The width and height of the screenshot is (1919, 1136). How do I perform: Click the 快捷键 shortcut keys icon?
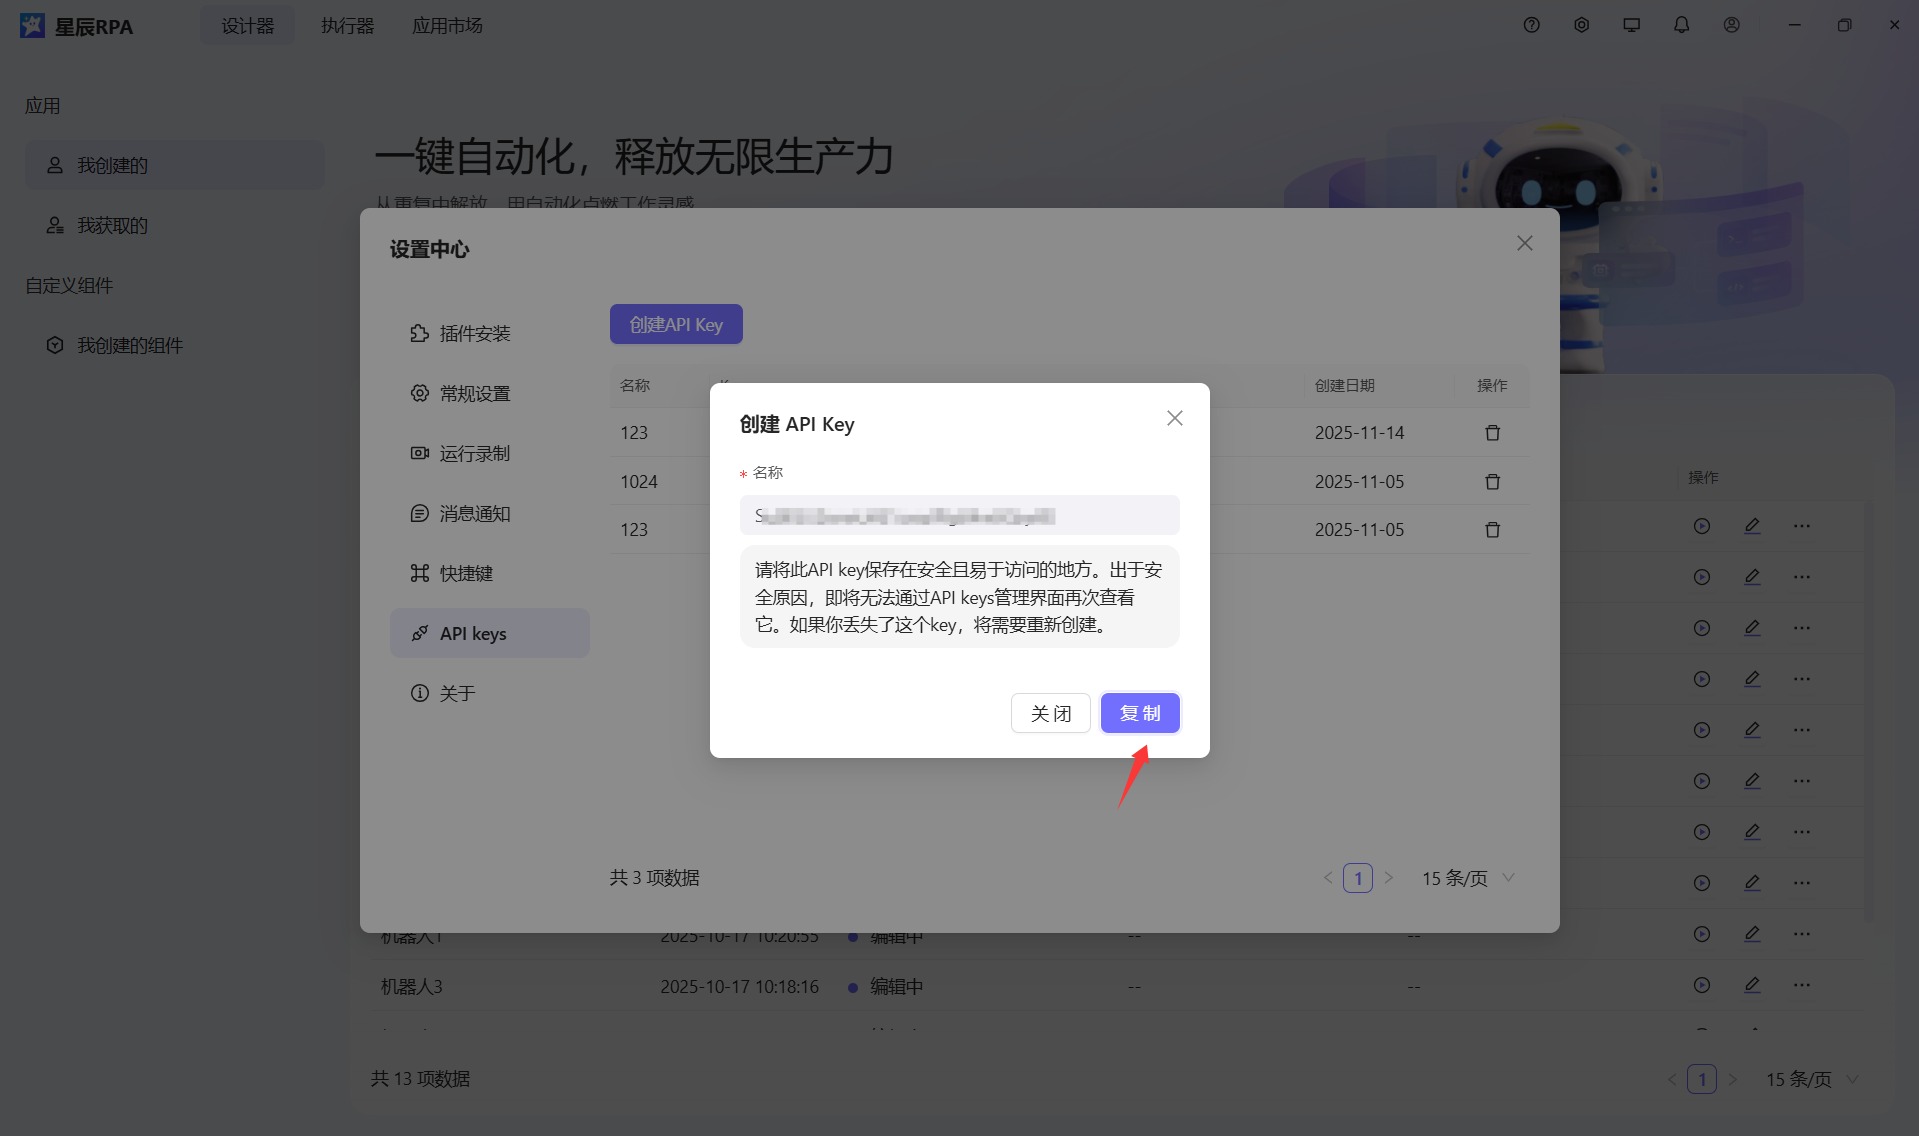[420, 573]
